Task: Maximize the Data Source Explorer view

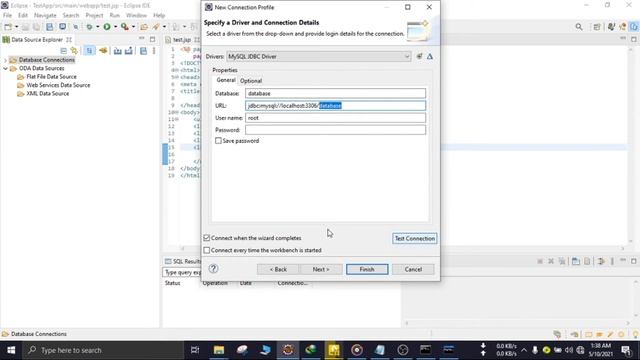Action: [x=152, y=39]
